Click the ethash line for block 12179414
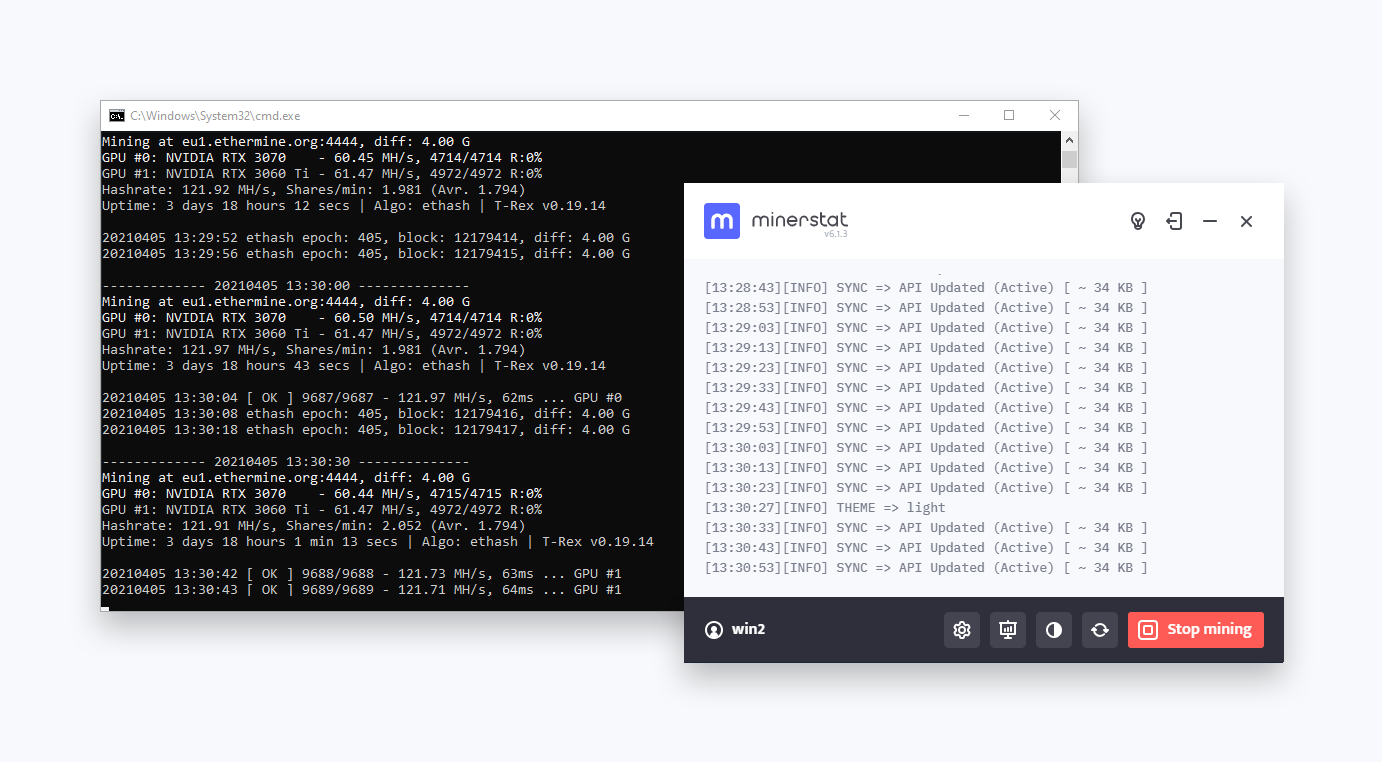The width and height of the screenshot is (1382, 762). click(x=366, y=238)
